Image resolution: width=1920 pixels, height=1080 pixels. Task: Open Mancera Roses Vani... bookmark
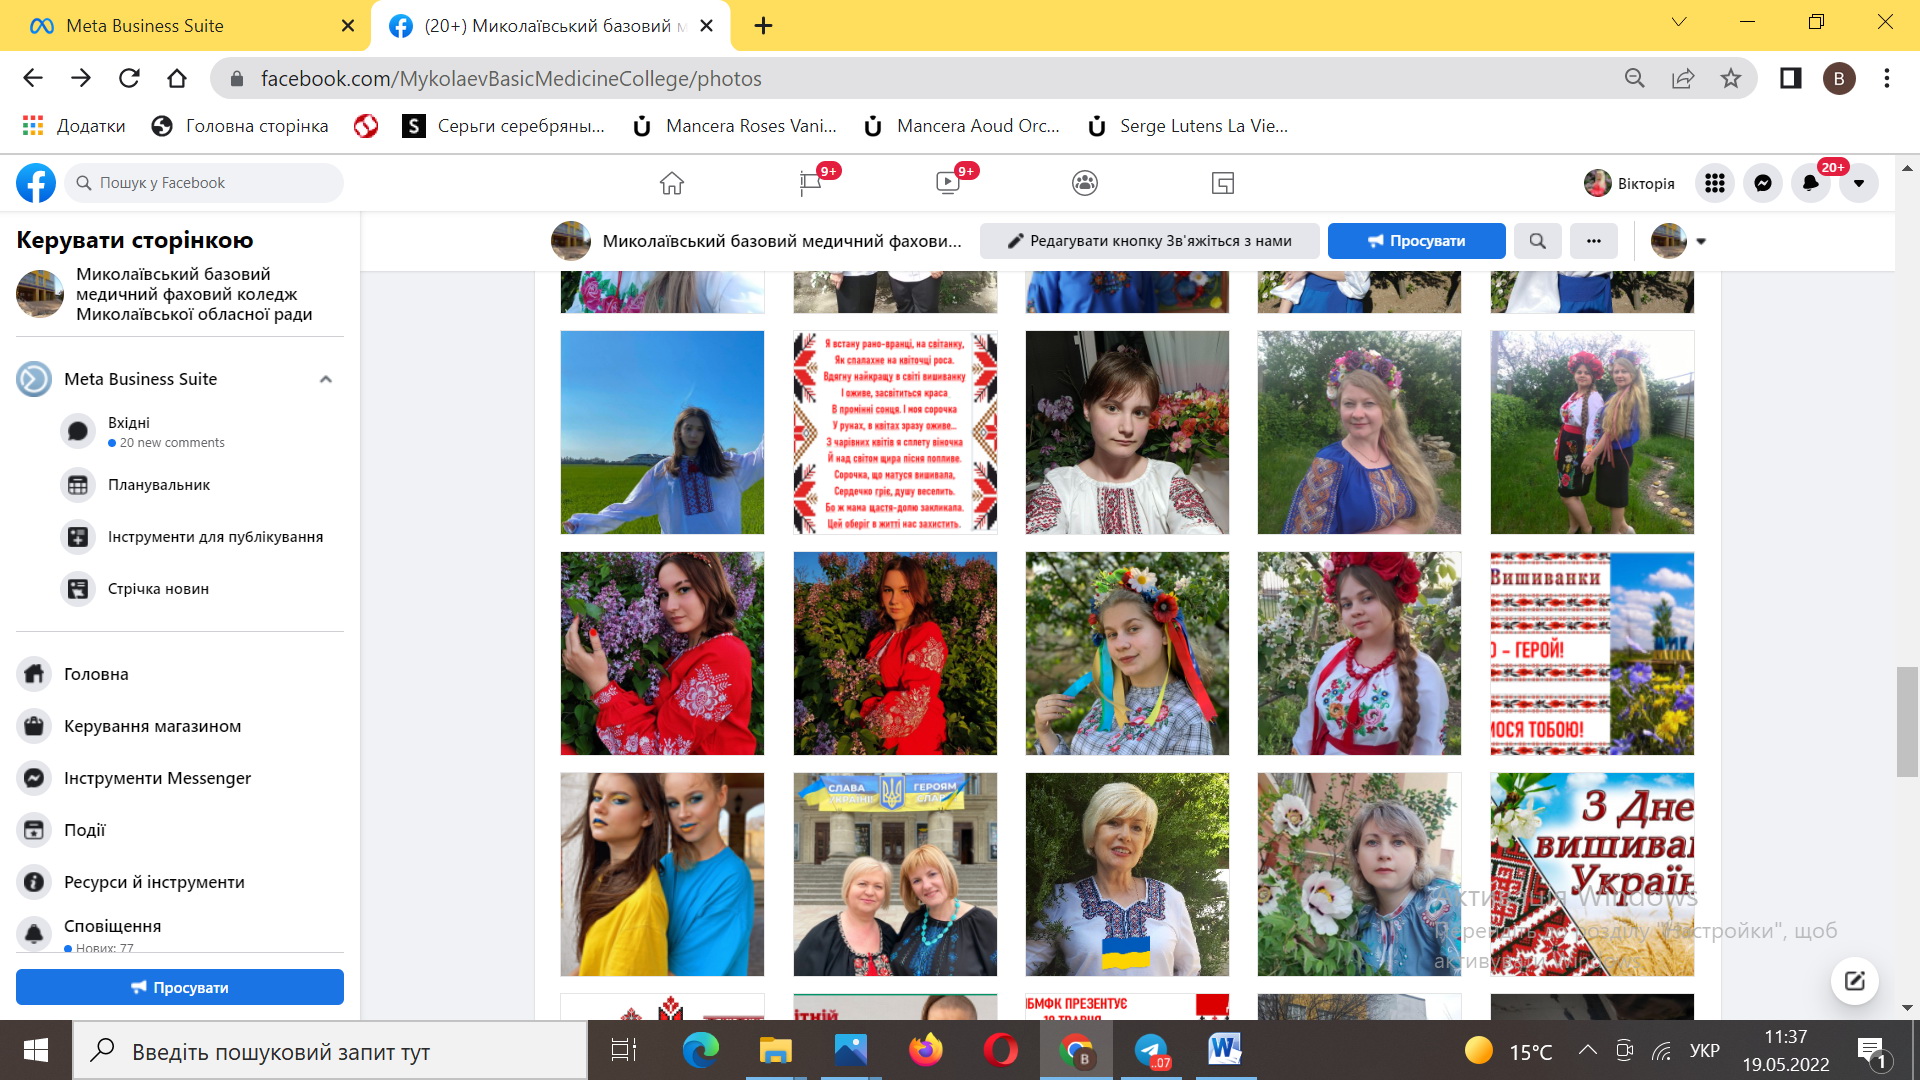coord(736,126)
